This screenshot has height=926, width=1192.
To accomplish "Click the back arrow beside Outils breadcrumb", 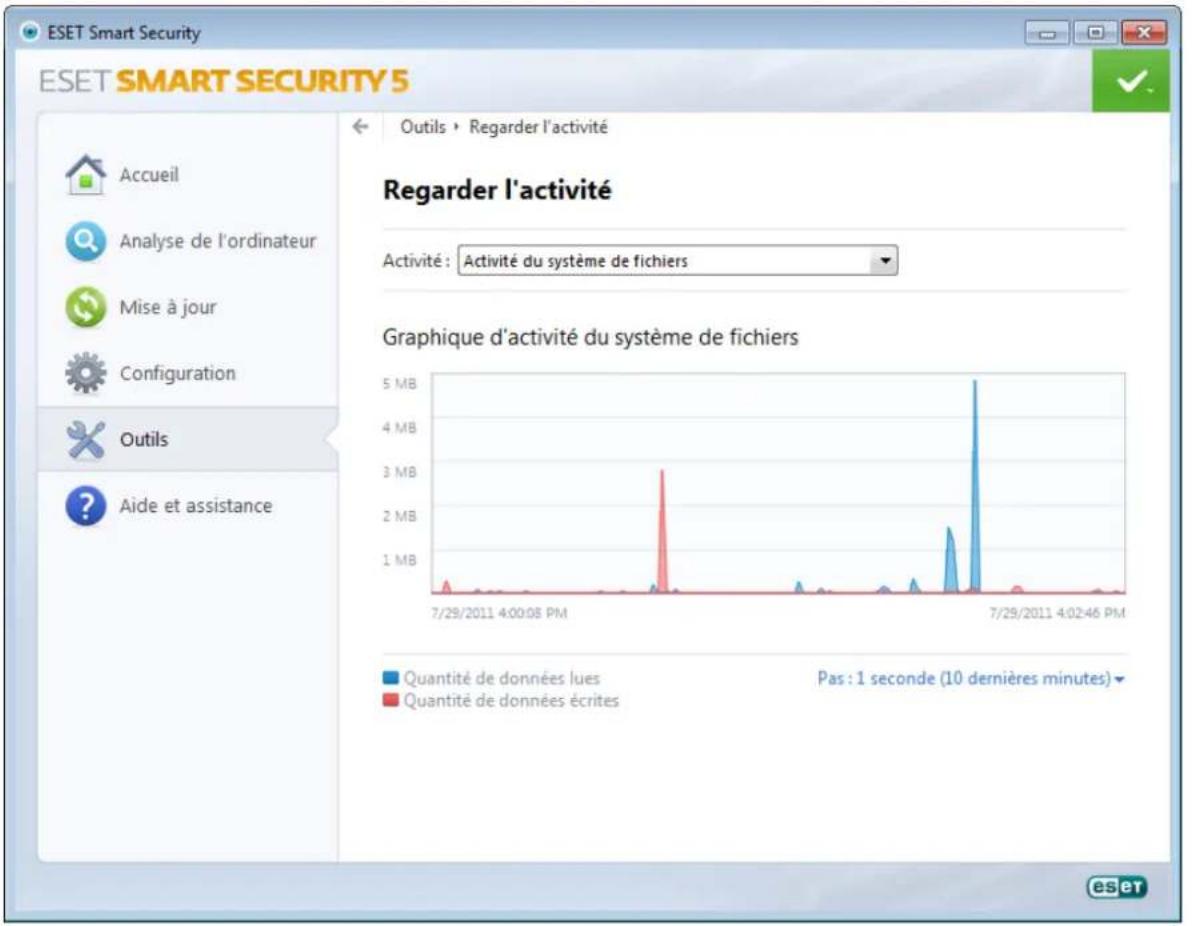I will 361,127.
